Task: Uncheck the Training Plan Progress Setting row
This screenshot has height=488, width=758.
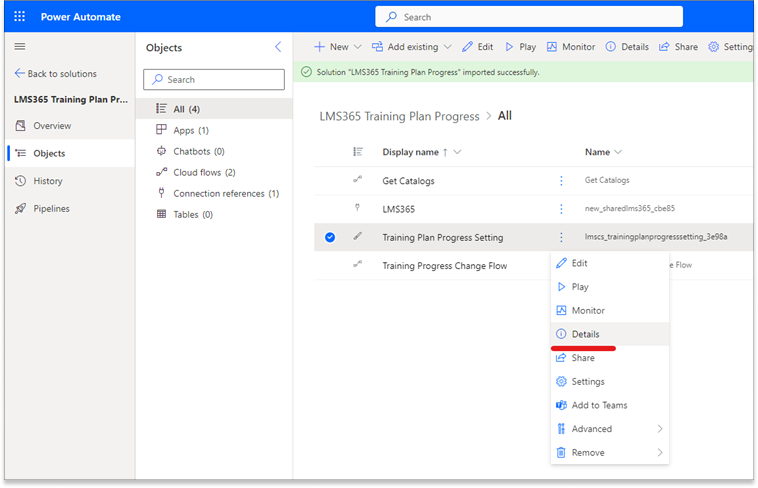Action: click(330, 237)
